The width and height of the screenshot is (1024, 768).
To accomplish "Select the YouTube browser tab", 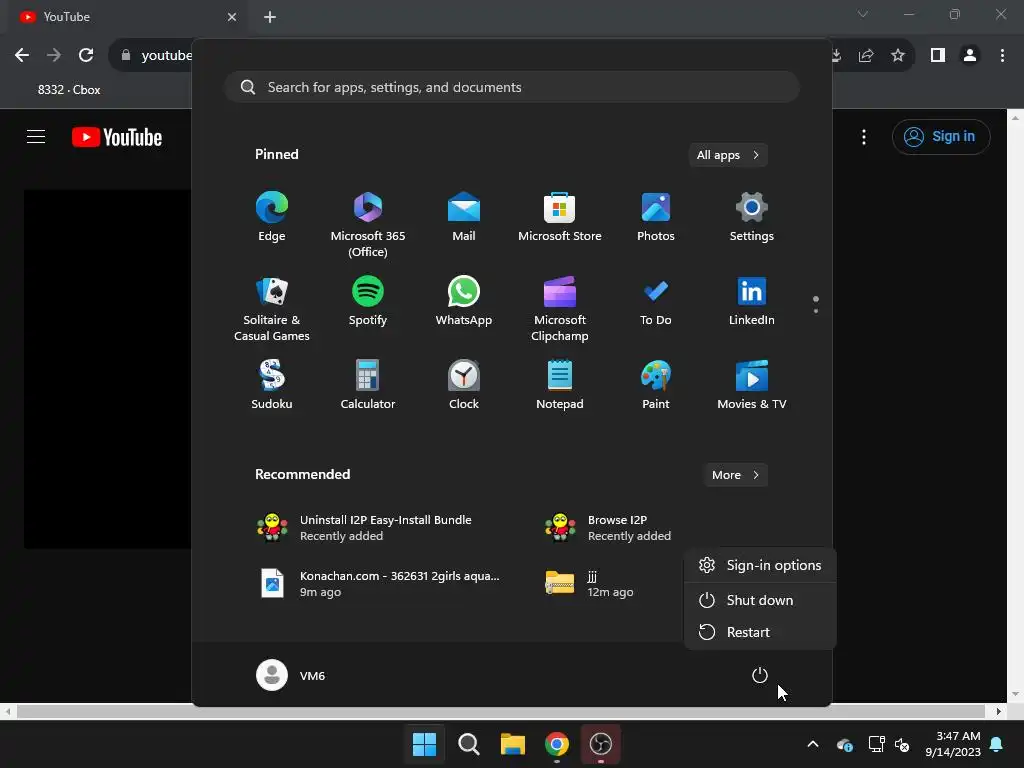I will point(127,17).
